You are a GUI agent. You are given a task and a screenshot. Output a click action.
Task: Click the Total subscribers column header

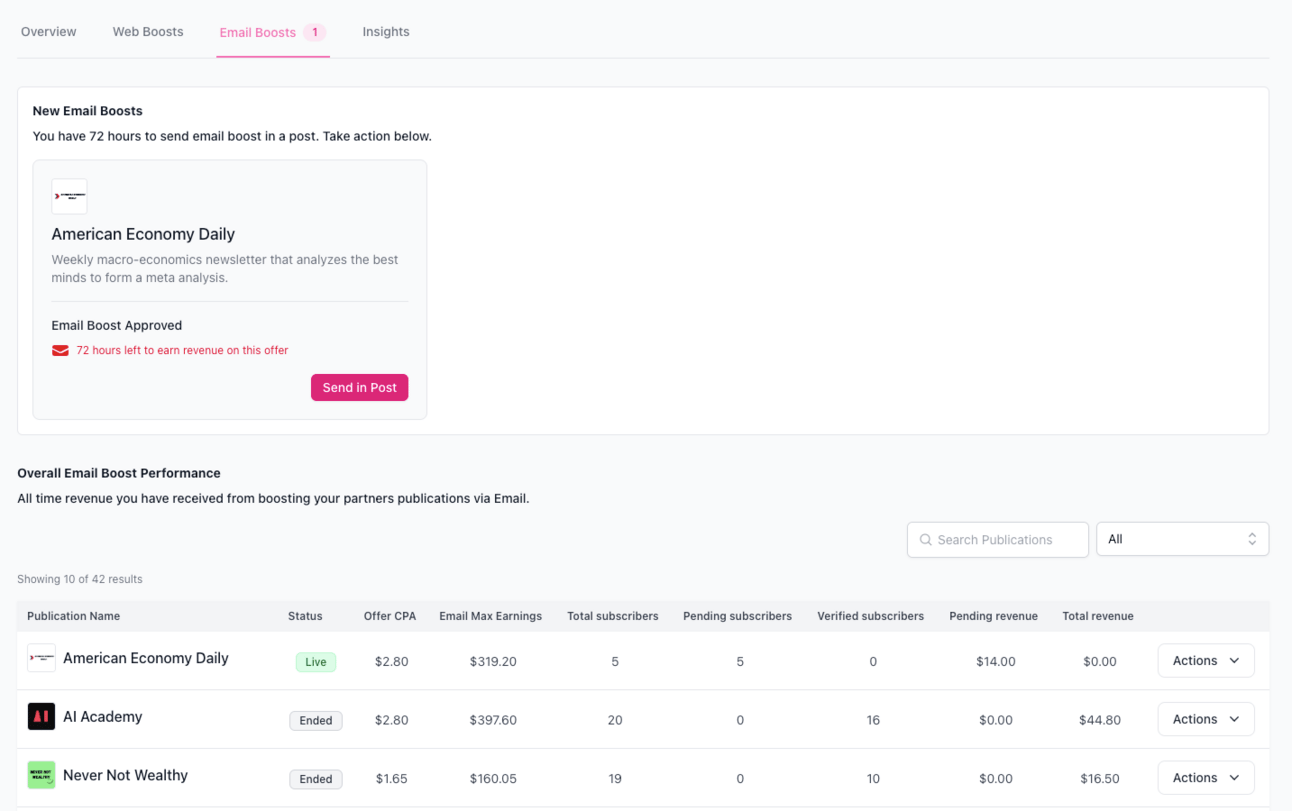click(613, 616)
